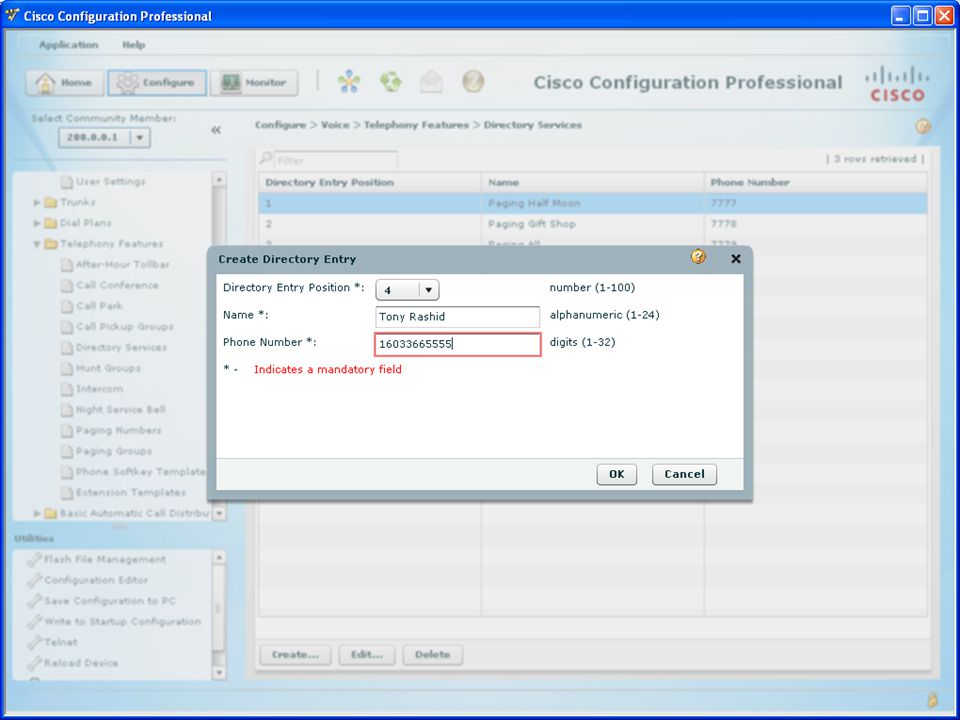The width and height of the screenshot is (960, 720).
Task: Select Night Service Bell tree item
Action: (113, 410)
